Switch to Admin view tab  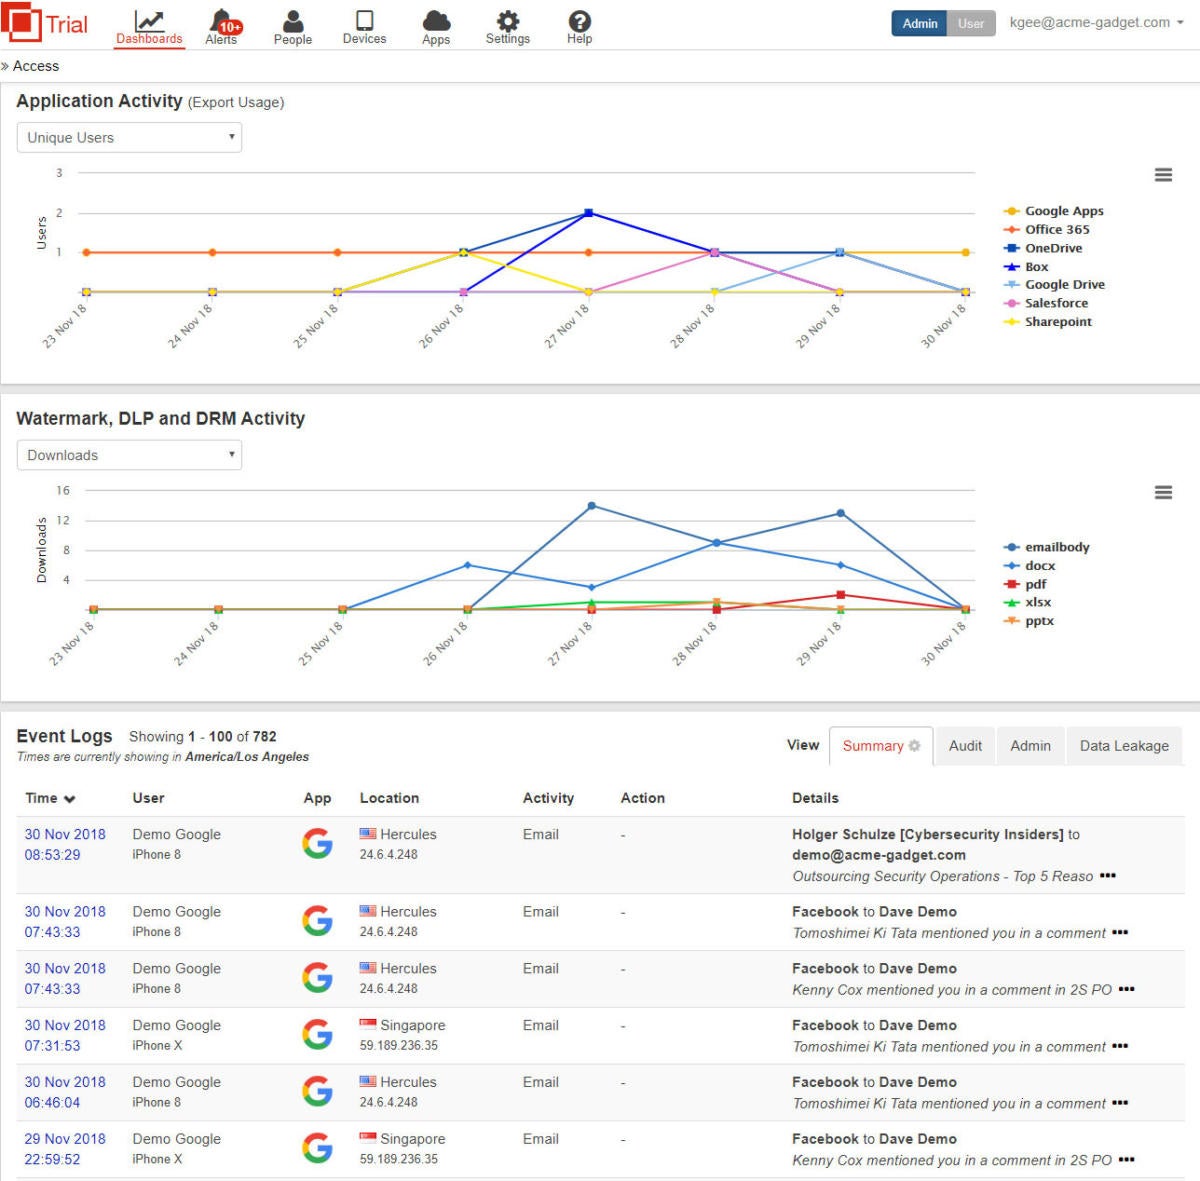click(x=1030, y=746)
